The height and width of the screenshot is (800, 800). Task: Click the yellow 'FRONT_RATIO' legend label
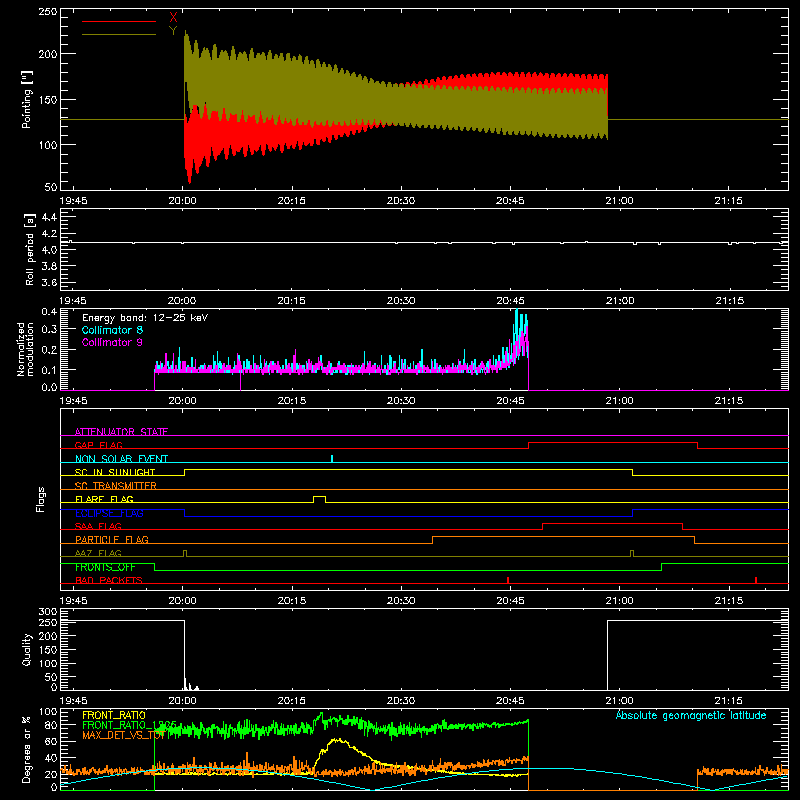pyautogui.click(x=114, y=715)
